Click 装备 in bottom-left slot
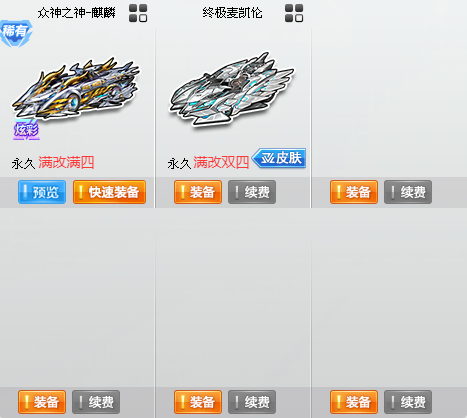The image size is (467, 418). 42,402
